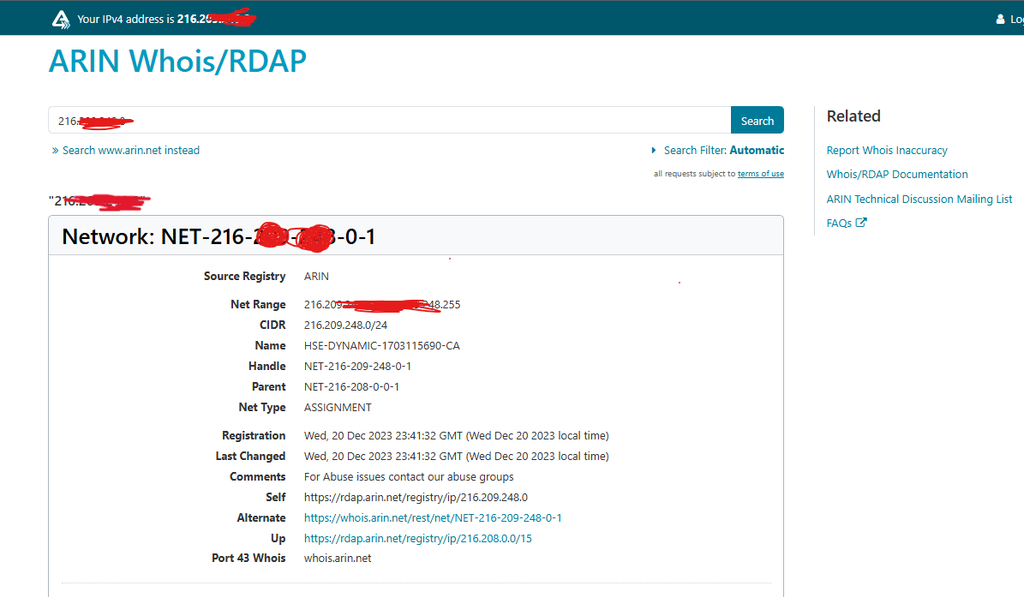Open the terms of use link

[760, 174]
